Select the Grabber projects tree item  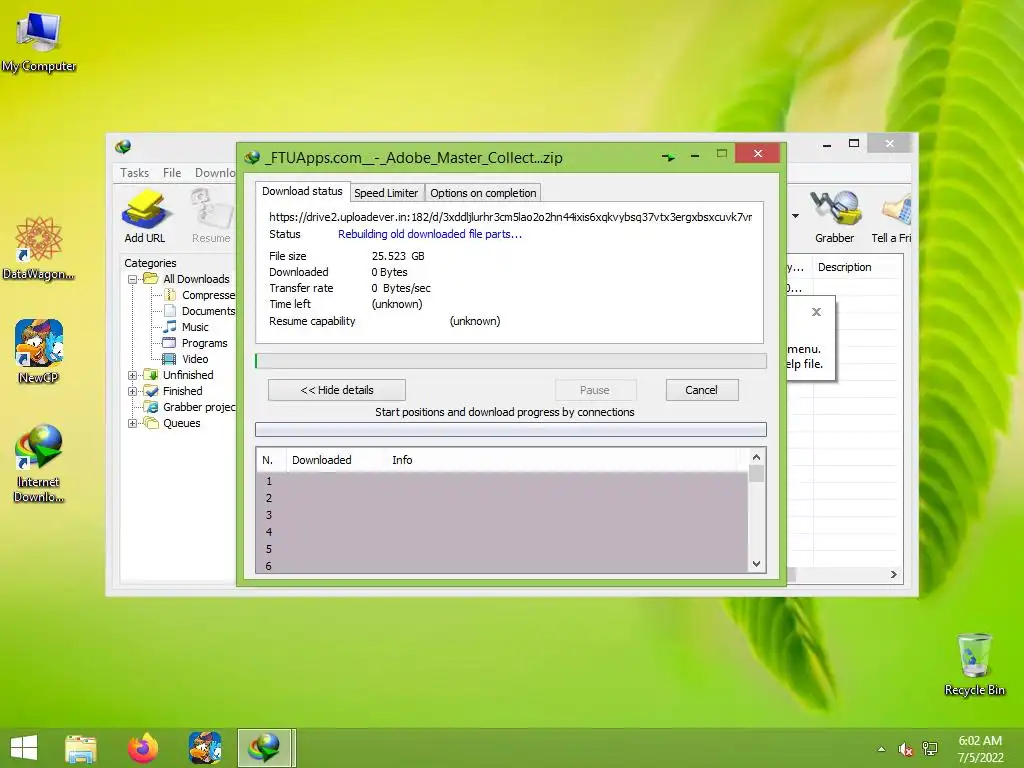point(191,407)
